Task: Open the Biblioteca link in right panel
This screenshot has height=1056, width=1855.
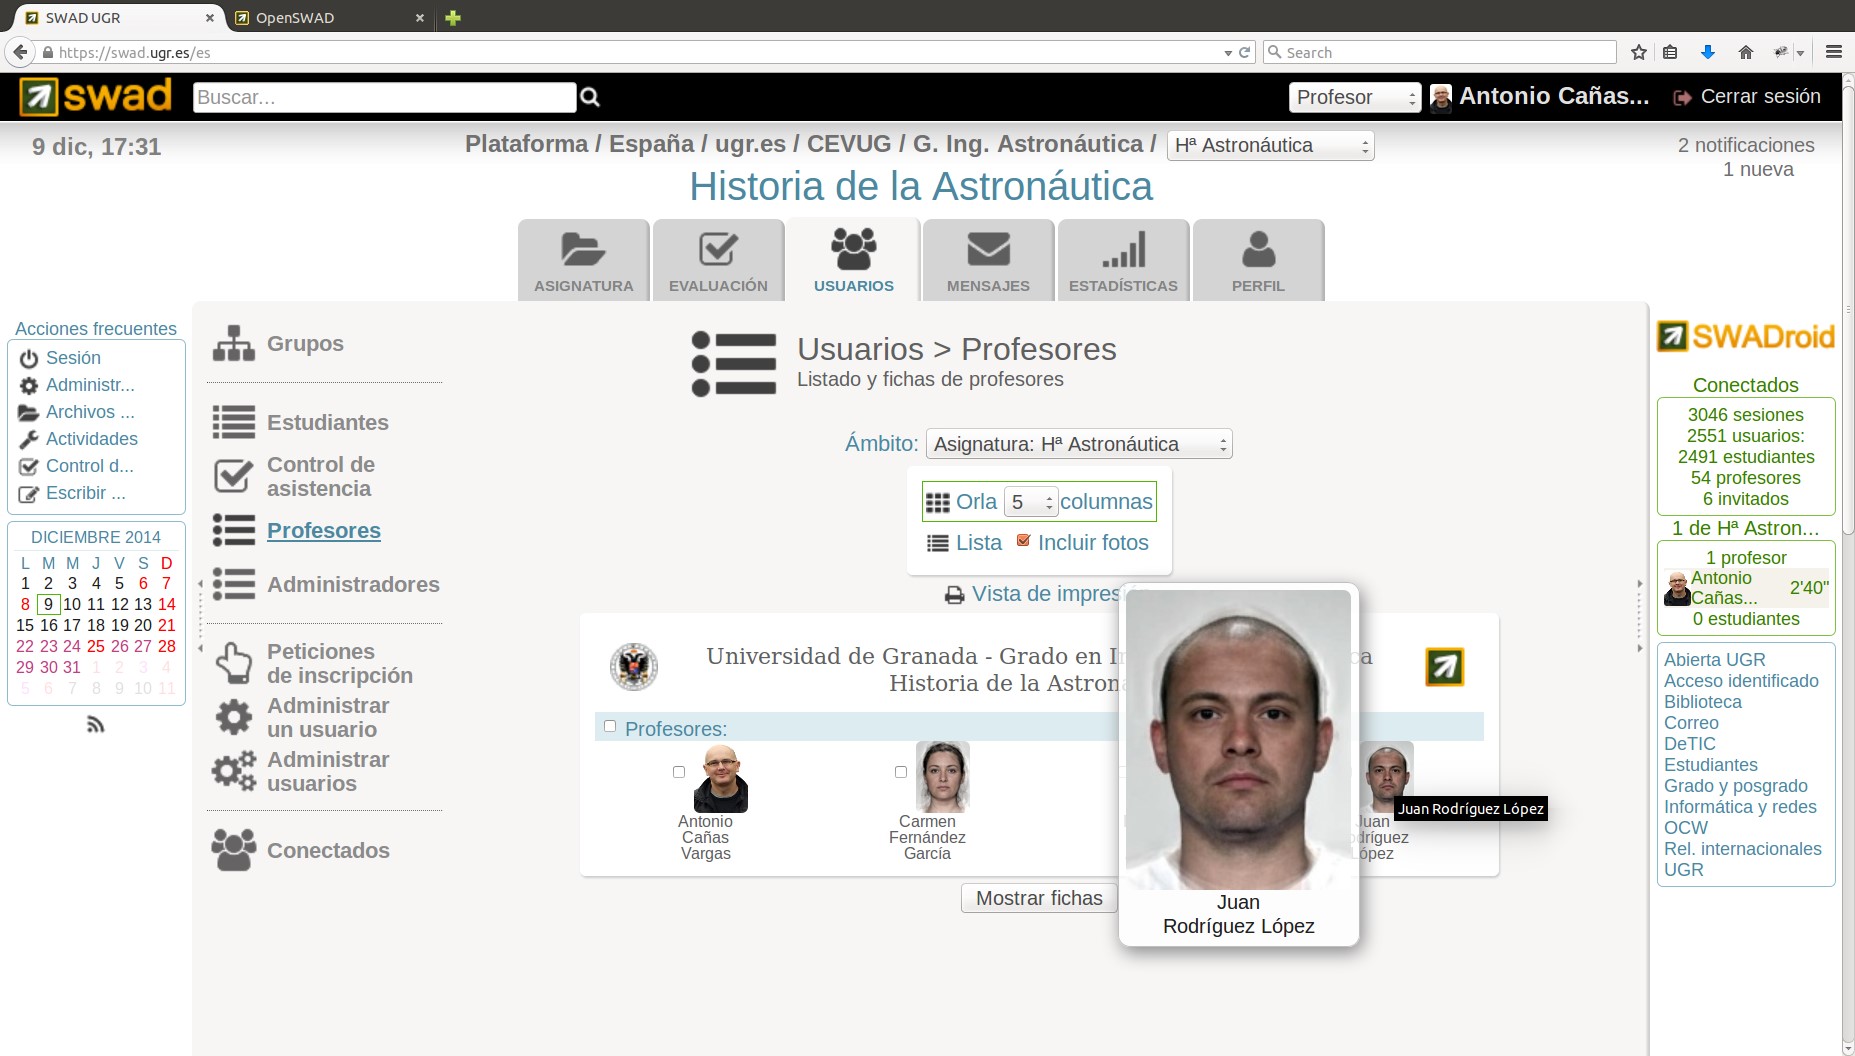Action: [x=1702, y=702]
